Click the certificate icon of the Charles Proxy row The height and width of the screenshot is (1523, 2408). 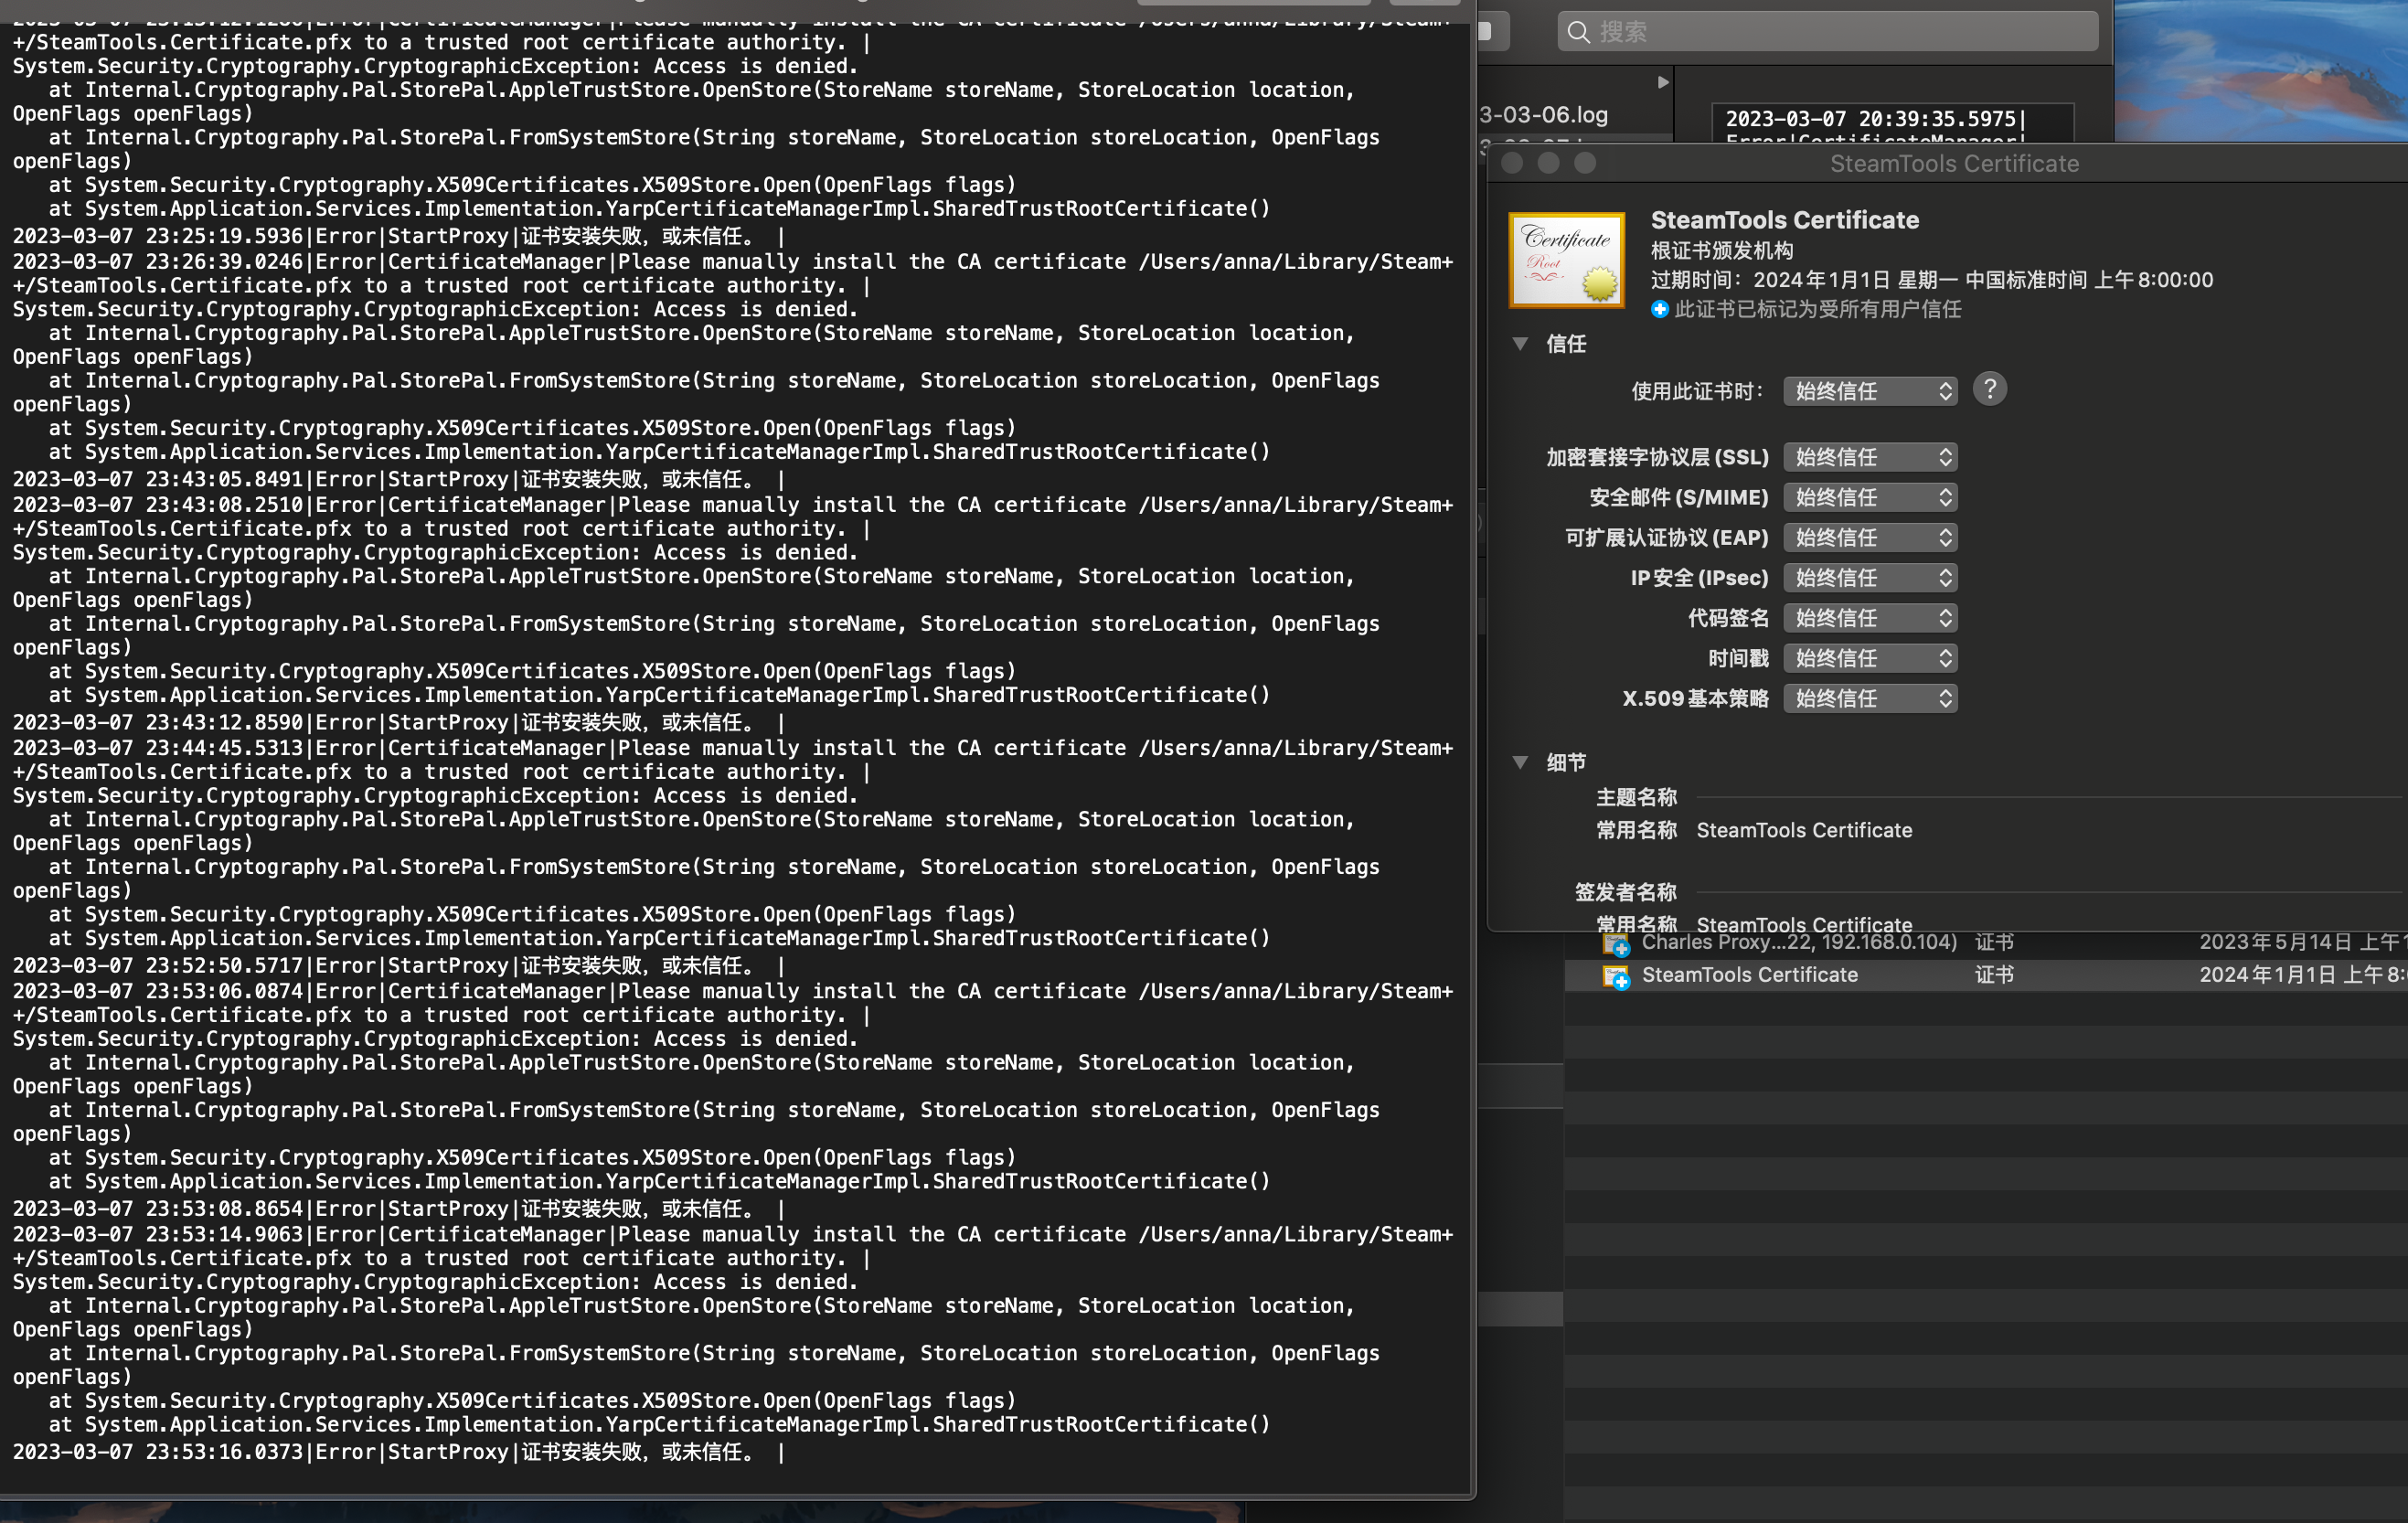1616,943
